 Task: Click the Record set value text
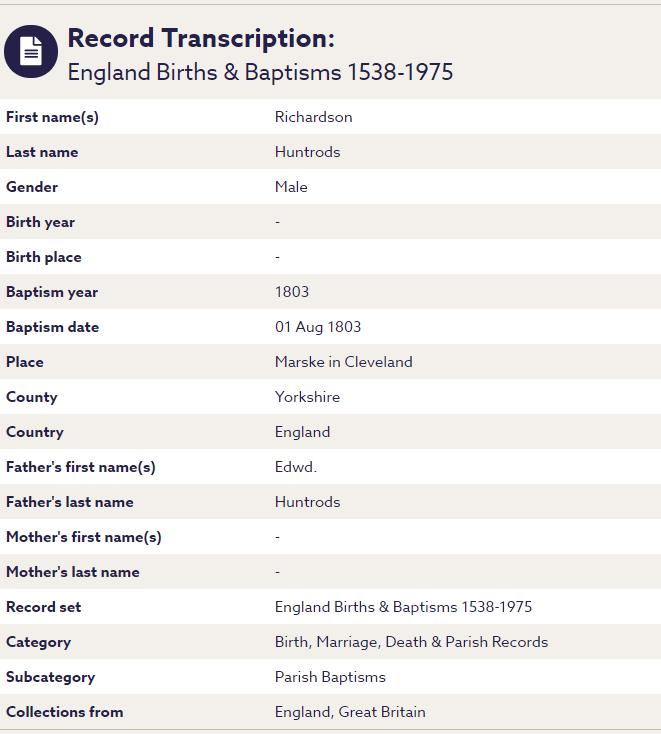coord(403,607)
